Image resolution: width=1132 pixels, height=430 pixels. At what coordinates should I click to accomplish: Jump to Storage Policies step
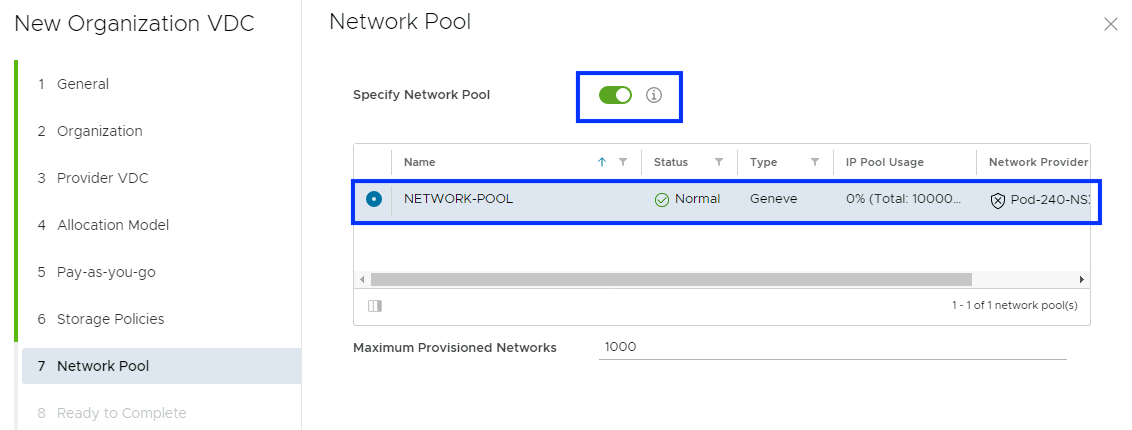[x=110, y=319]
